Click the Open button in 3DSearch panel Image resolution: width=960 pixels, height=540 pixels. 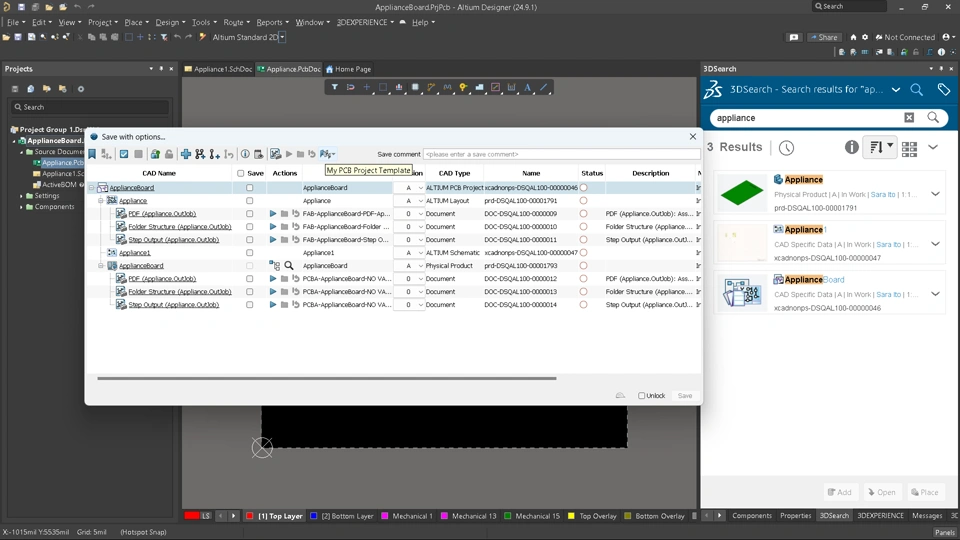[882, 492]
